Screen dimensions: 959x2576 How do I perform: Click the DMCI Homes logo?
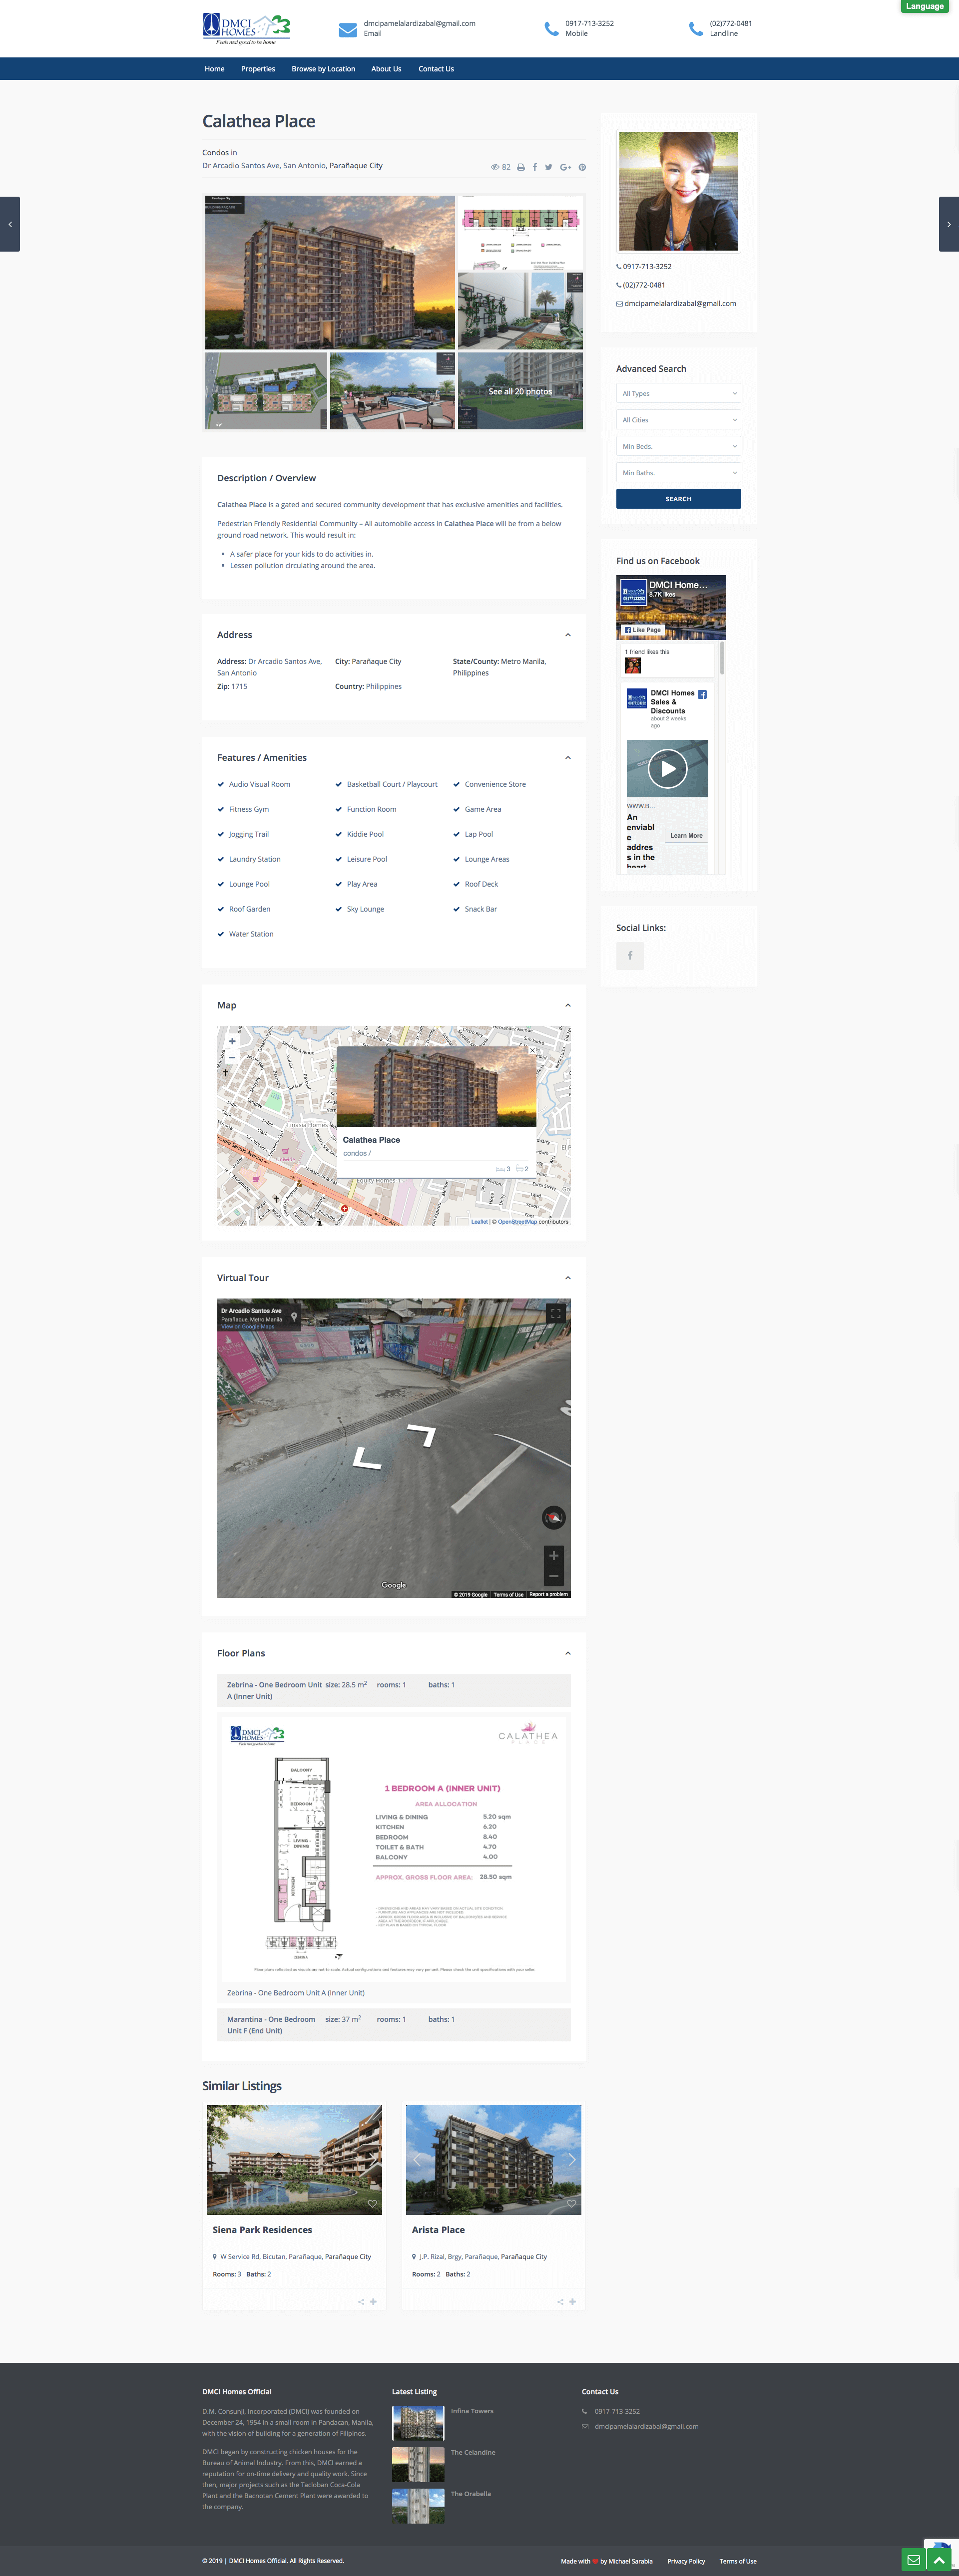pyautogui.click(x=246, y=29)
